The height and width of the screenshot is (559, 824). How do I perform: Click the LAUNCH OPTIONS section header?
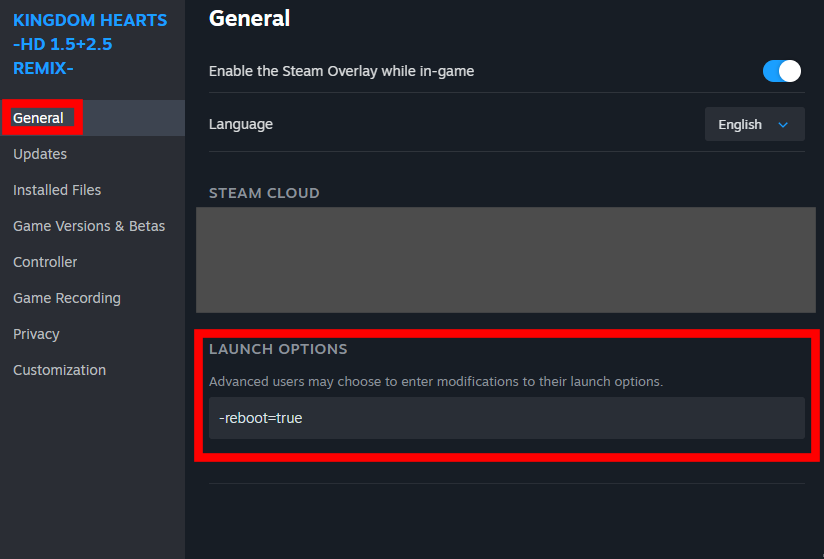pos(278,349)
